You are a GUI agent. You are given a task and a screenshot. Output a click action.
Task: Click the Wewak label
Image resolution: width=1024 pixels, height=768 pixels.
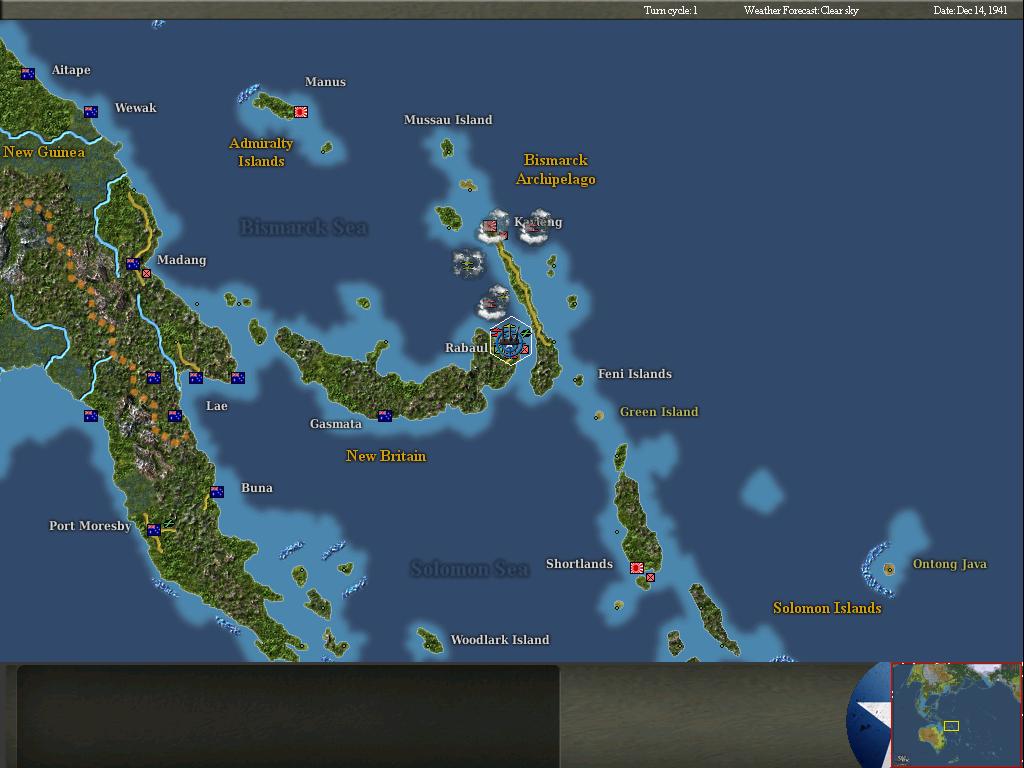coord(136,108)
